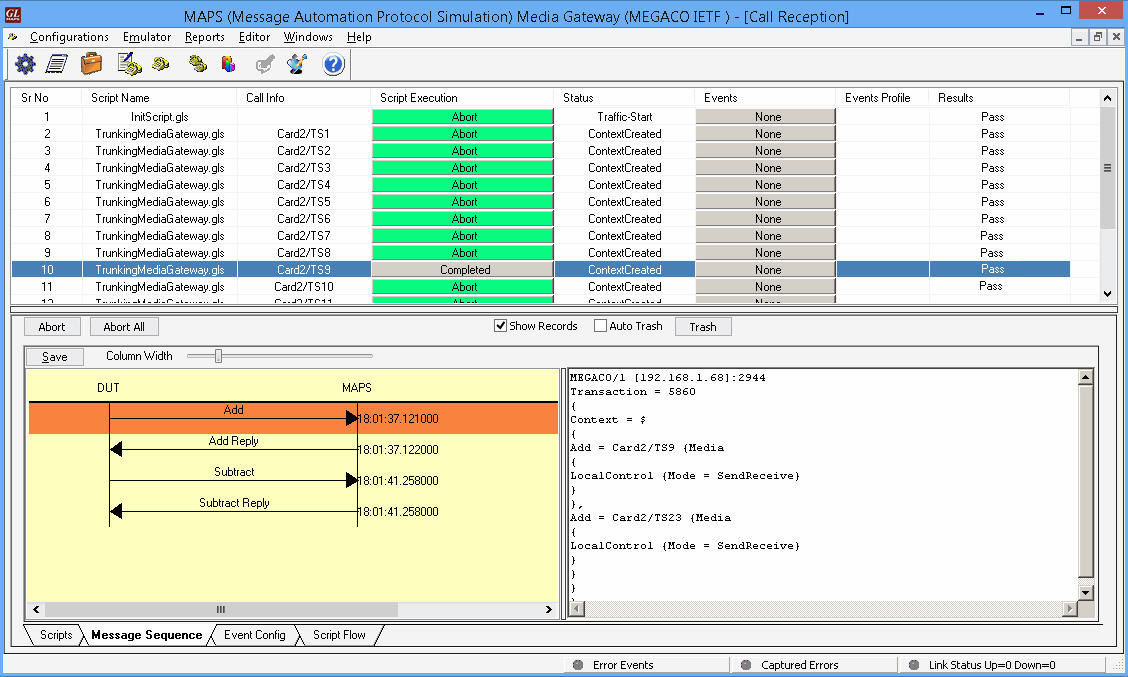The image size is (1128, 677).
Task: Open the Editor menu
Action: (x=254, y=37)
